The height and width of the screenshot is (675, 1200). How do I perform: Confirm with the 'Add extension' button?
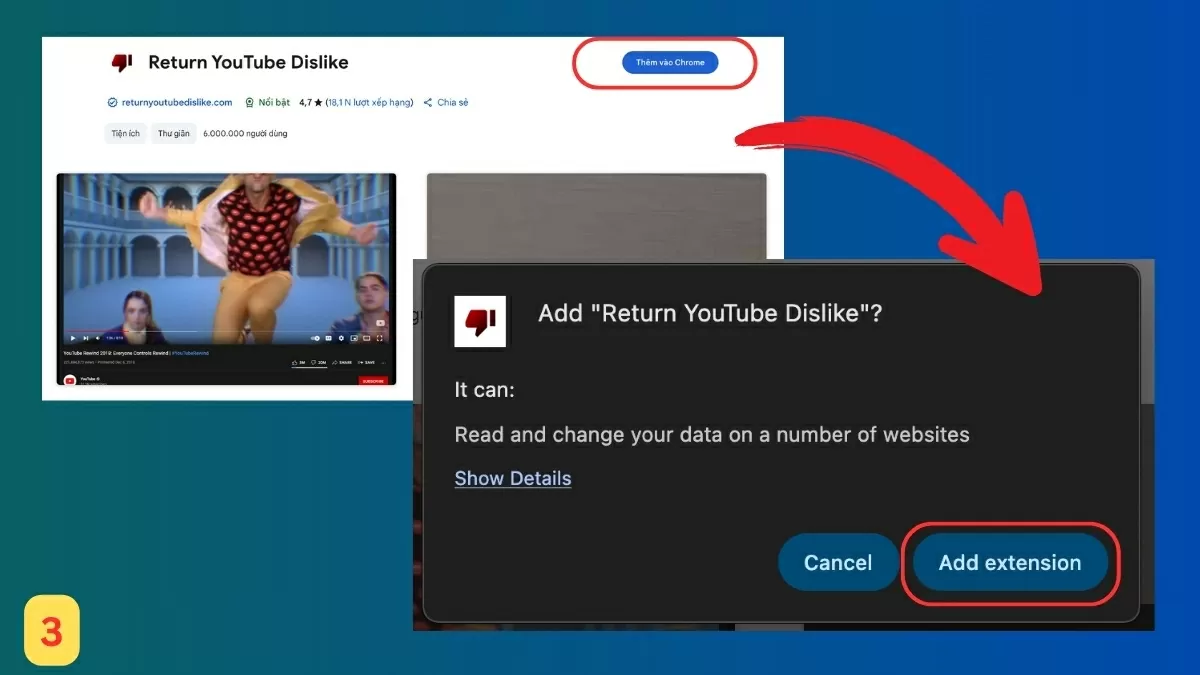[1010, 562]
